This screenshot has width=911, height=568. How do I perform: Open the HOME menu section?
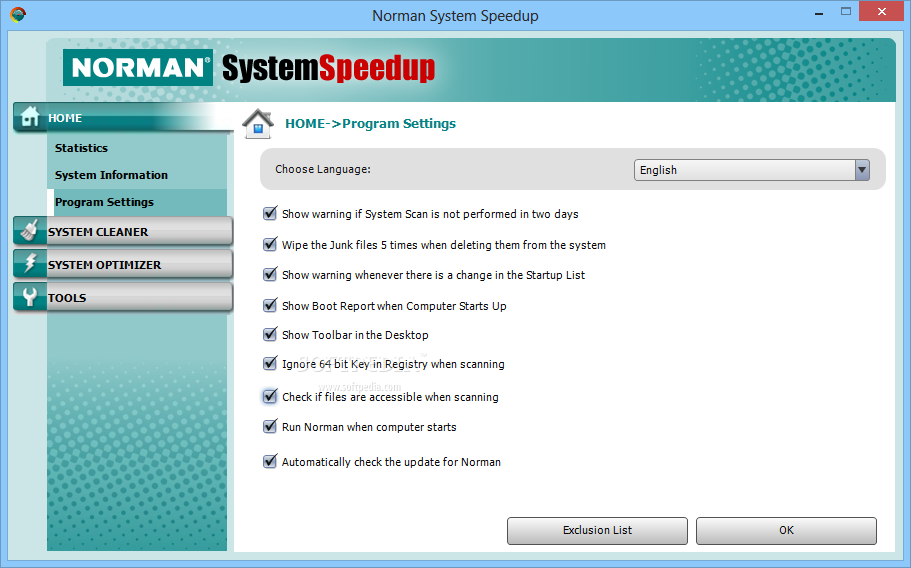click(123, 118)
